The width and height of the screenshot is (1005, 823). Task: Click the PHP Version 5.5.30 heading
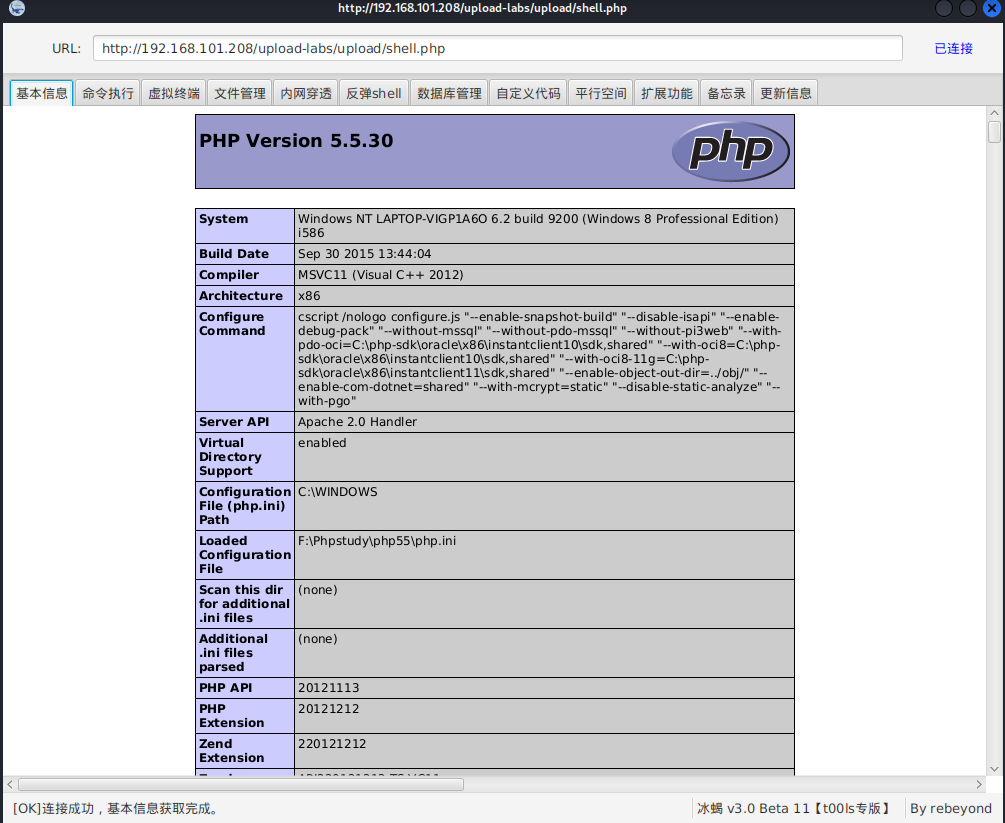pos(296,140)
